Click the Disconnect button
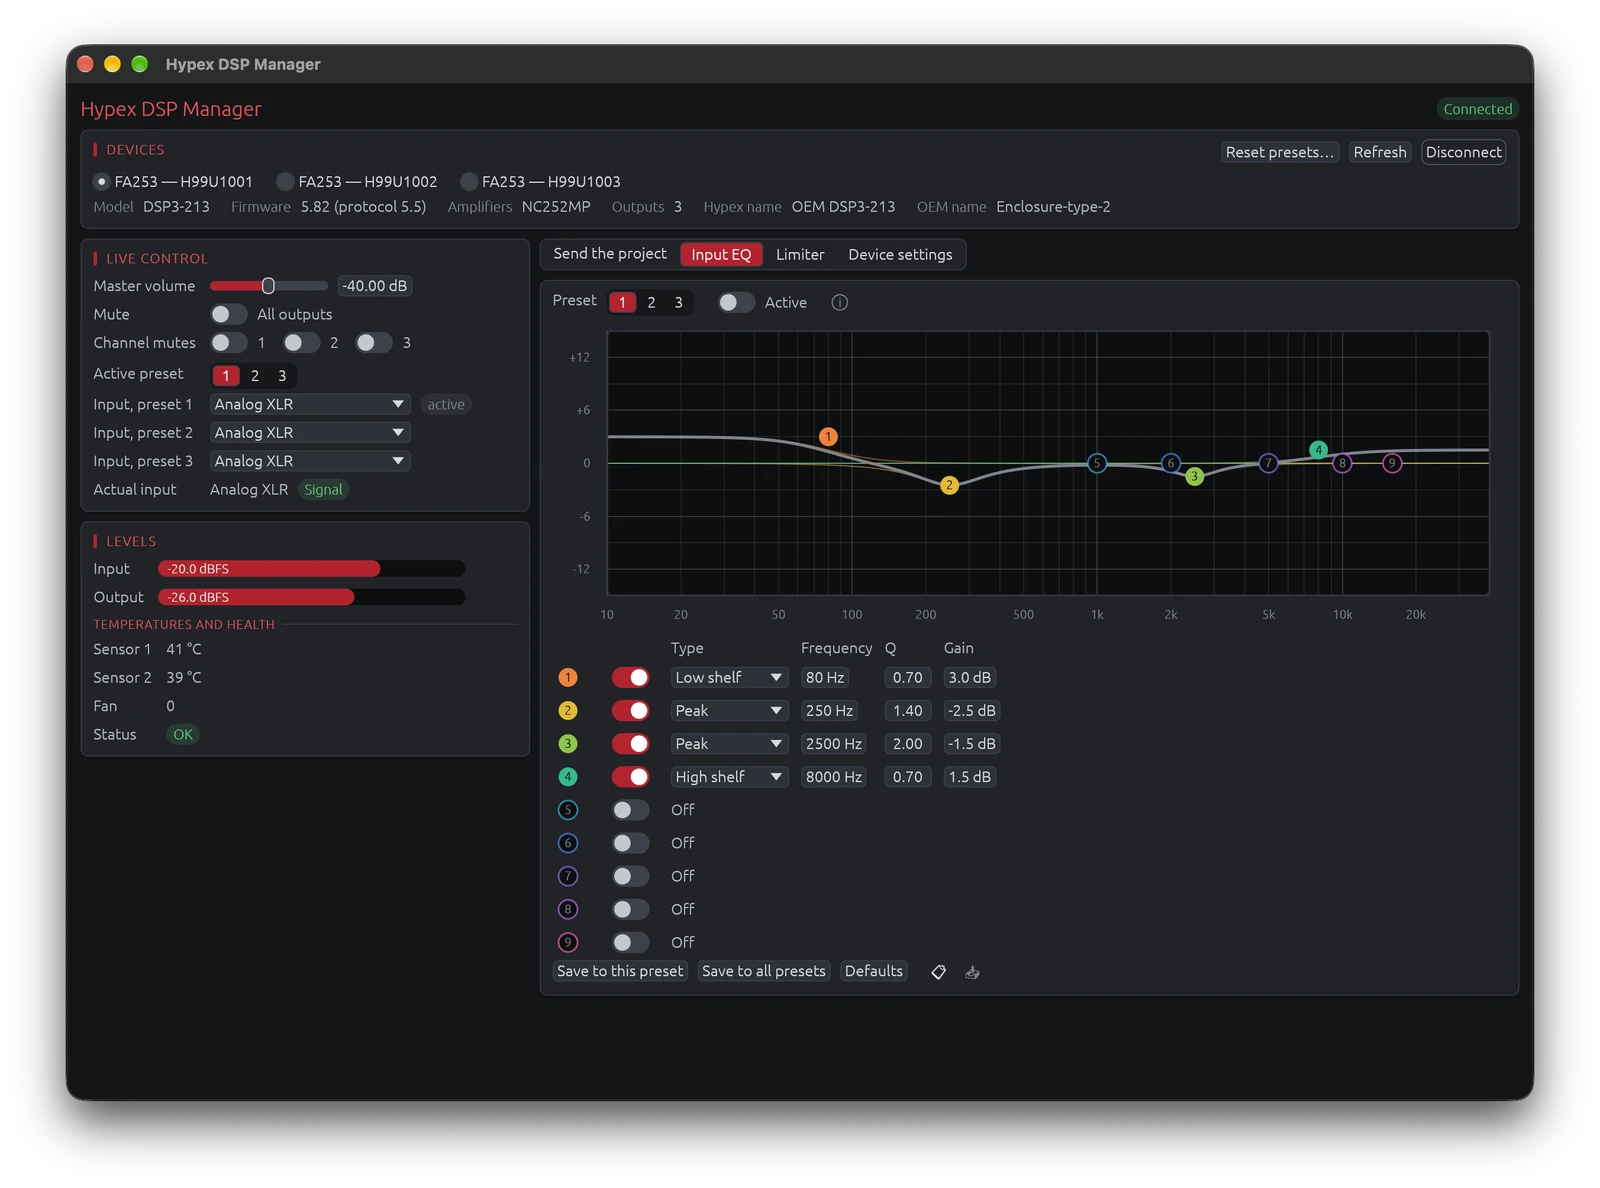 [x=1463, y=152]
